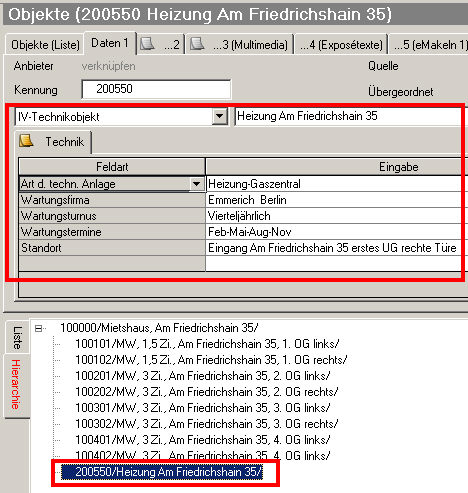
Task: Click into the Kennung field 200550
Action: tap(156, 89)
